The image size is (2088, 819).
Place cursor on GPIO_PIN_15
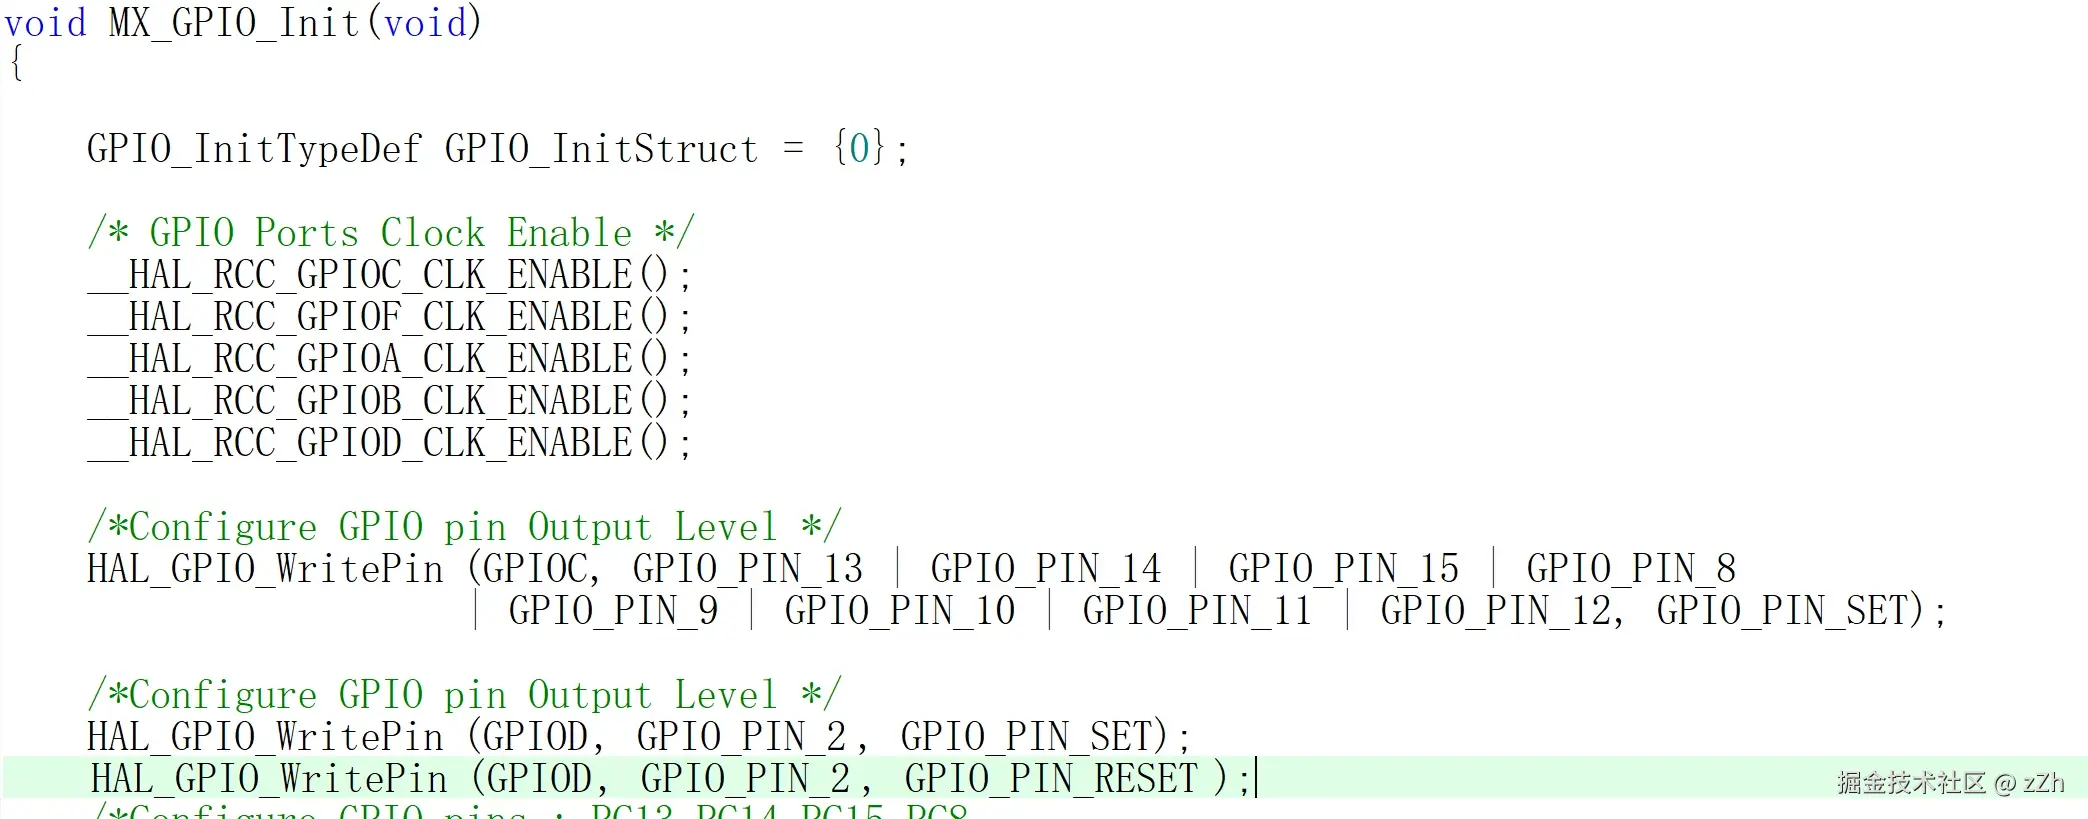coord(1343,569)
